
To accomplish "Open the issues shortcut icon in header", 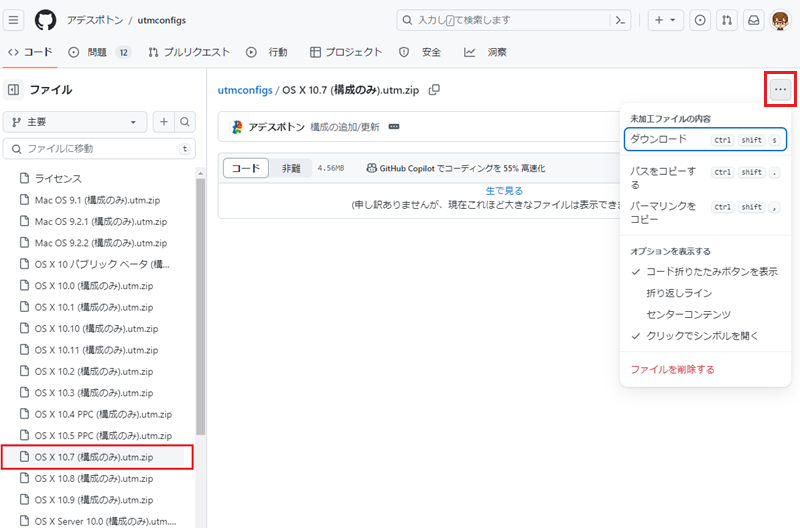I will tap(700, 20).
